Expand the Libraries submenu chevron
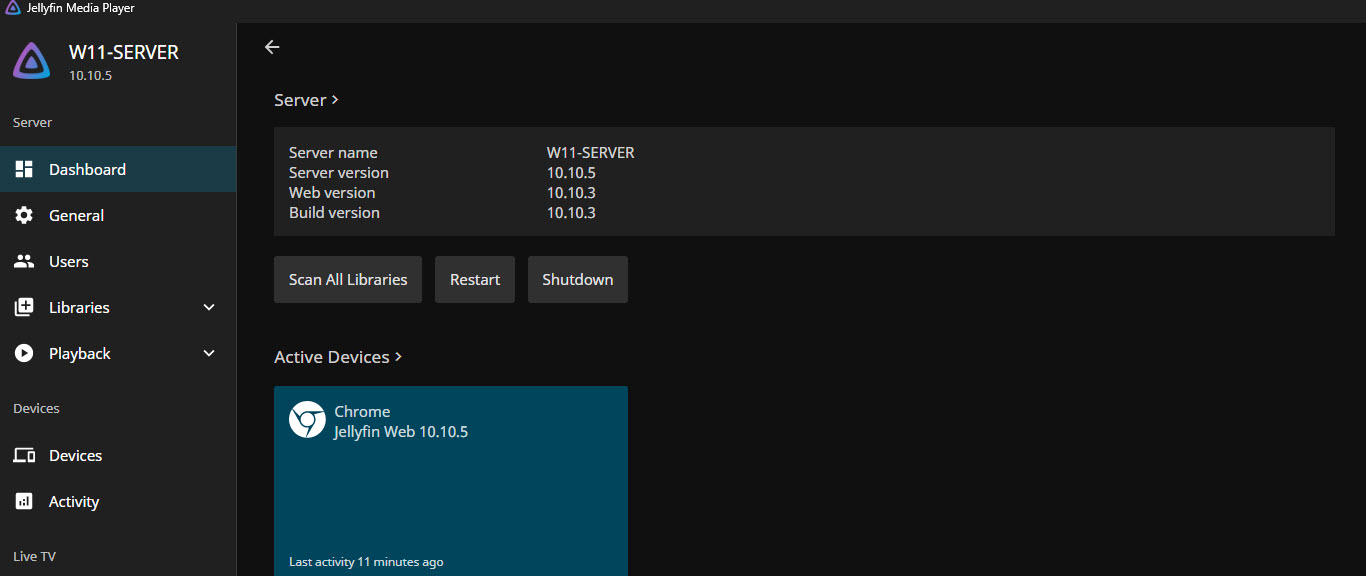 coord(209,308)
